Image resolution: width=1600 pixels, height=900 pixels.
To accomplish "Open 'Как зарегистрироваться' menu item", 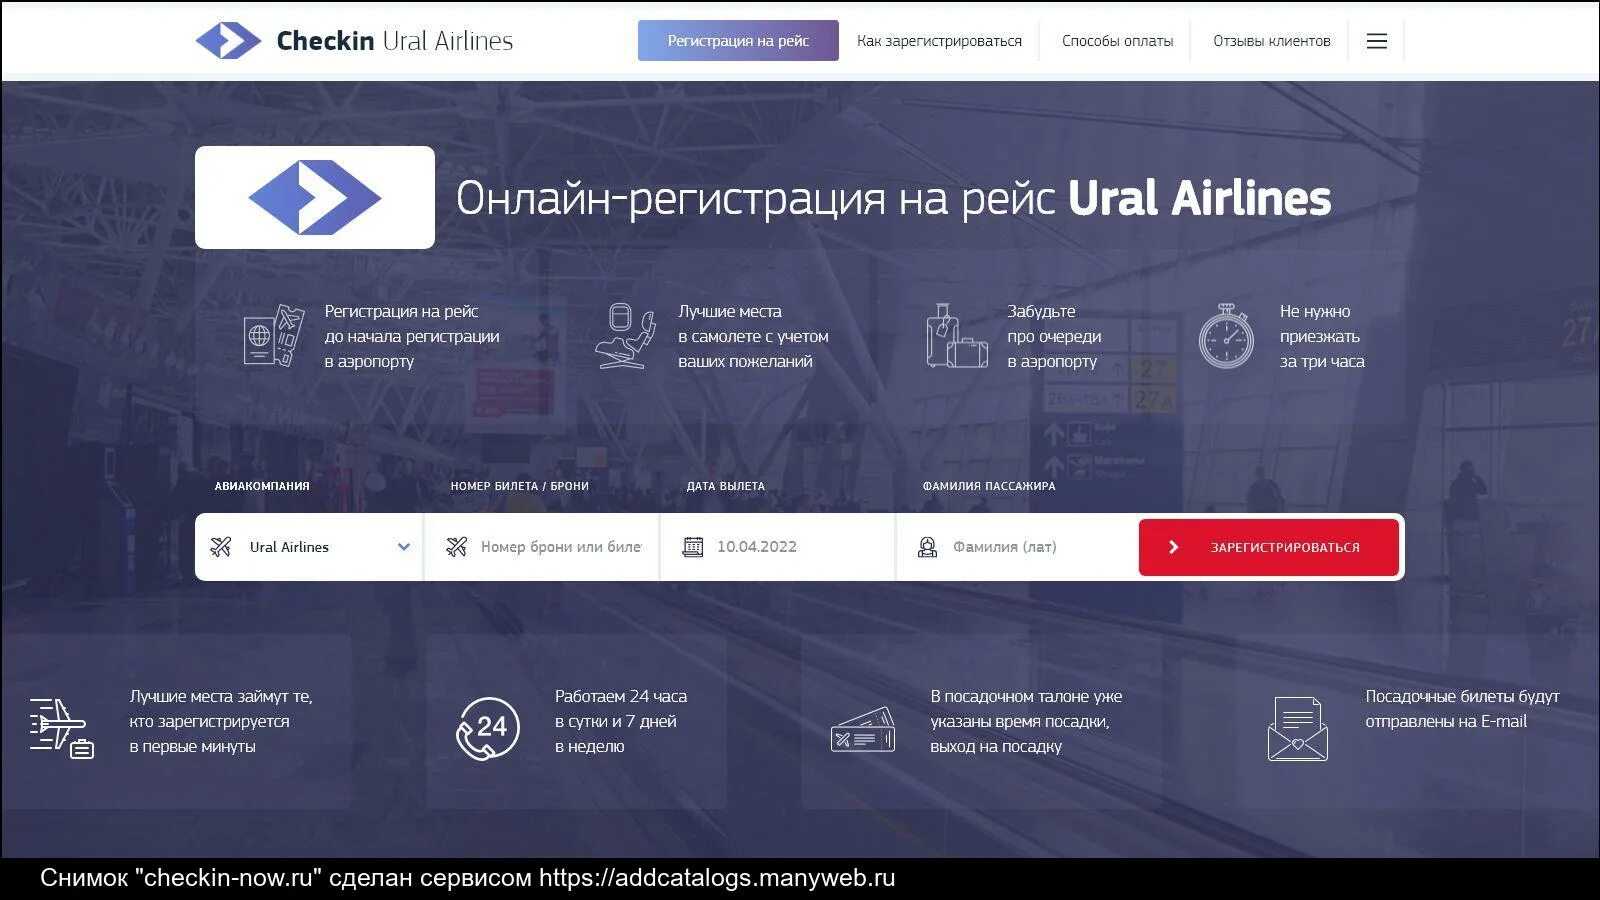I will [939, 41].
